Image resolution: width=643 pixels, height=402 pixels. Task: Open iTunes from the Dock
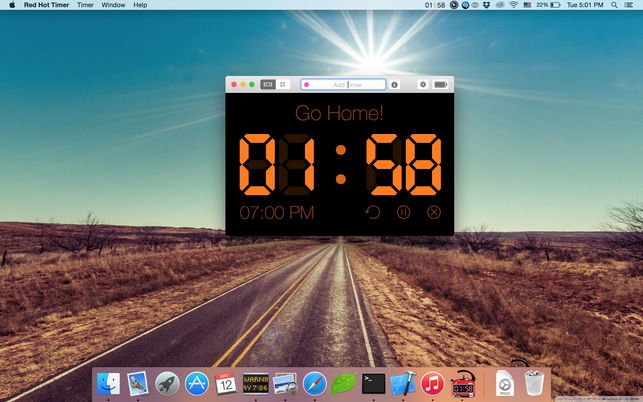(433, 384)
